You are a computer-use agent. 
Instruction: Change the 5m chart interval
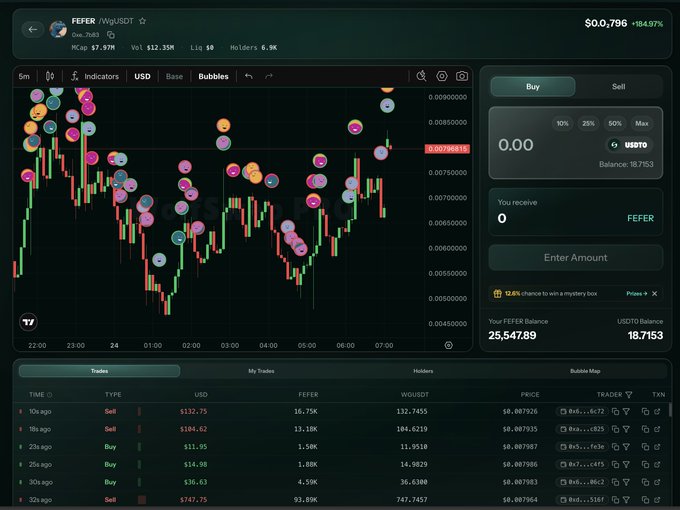(24, 76)
